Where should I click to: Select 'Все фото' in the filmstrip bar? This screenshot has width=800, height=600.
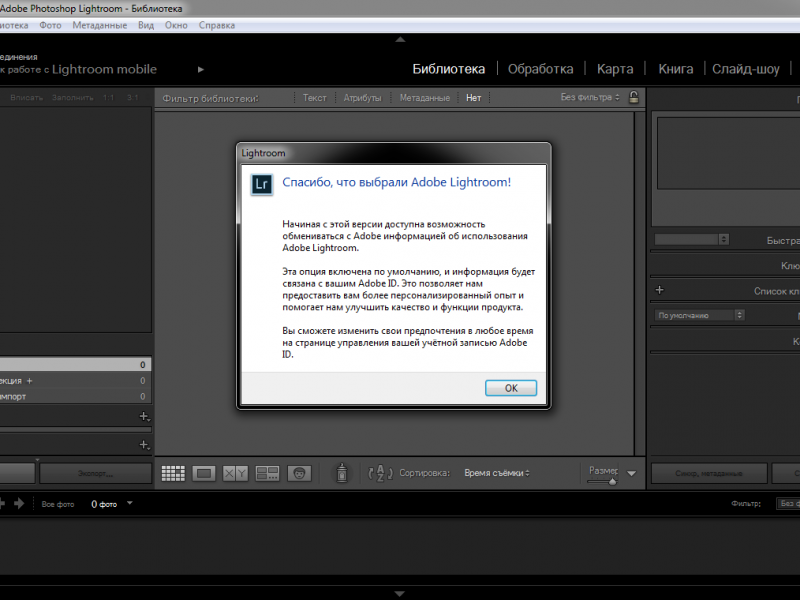coord(58,504)
